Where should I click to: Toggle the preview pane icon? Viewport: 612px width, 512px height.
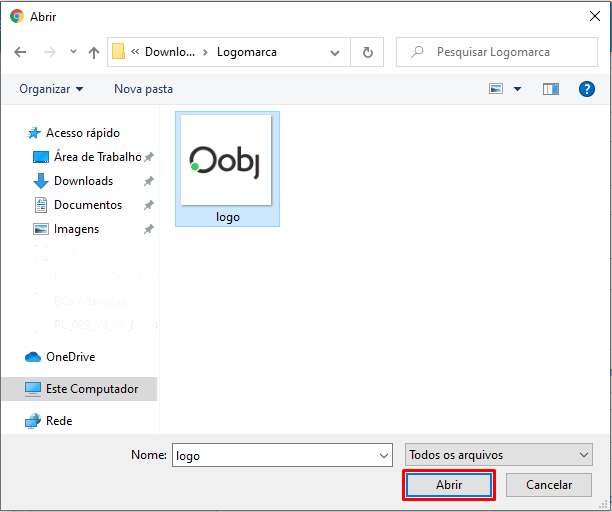pos(551,89)
